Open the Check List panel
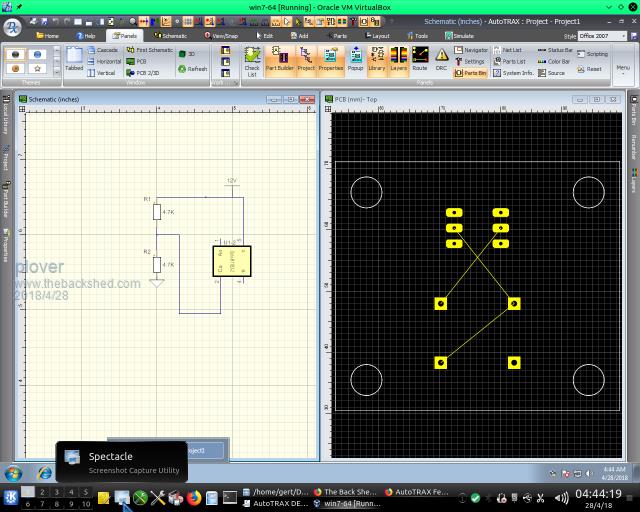The width and height of the screenshot is (640, 512). pos(252,60)
